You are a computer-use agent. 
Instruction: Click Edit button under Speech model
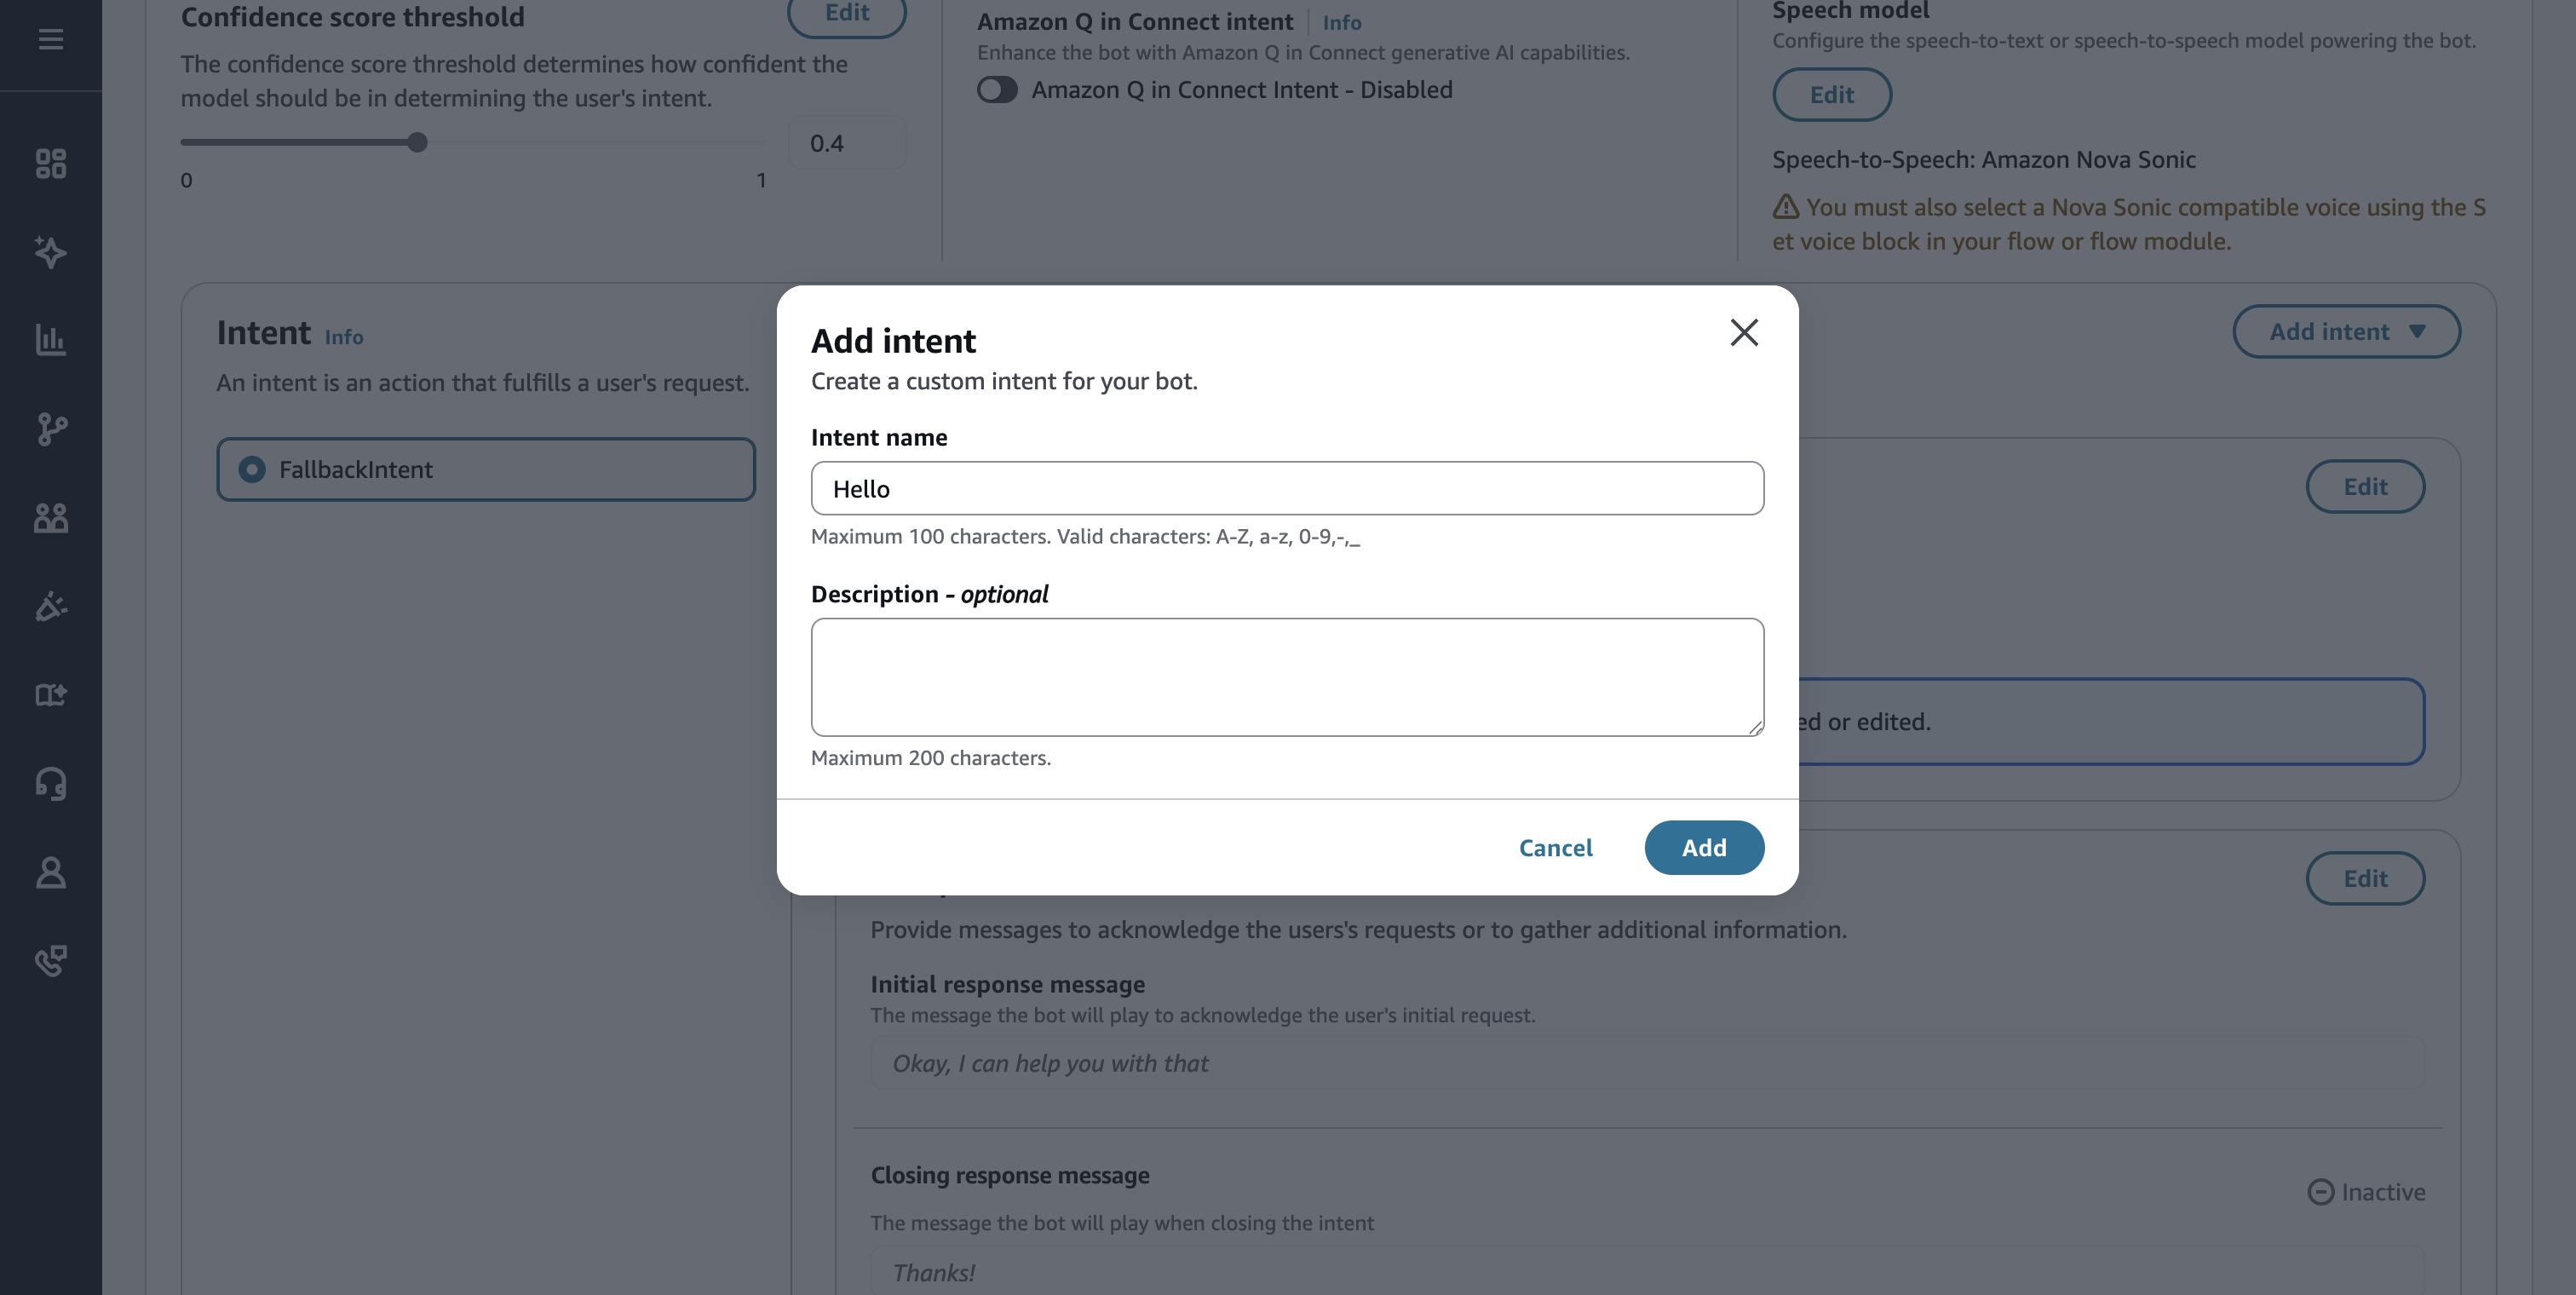point(1831,95)
